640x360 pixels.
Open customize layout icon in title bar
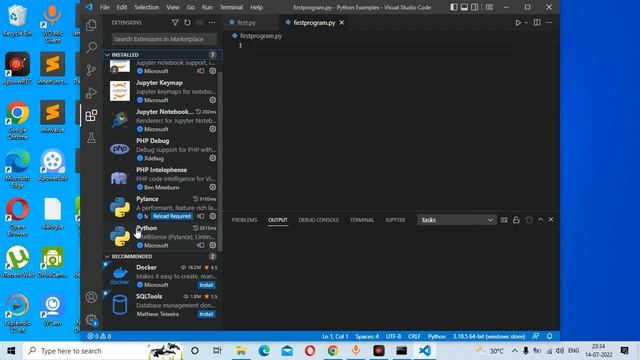pyautogui.click(x=489, y=7)
